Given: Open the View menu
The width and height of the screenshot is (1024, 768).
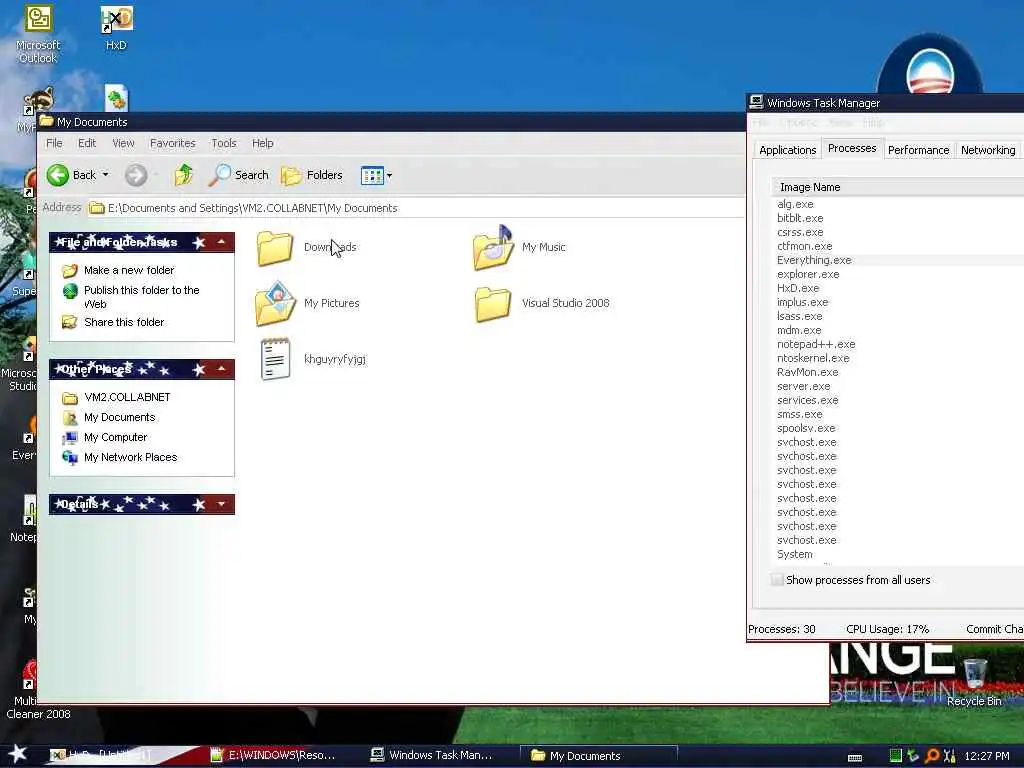Looking at the screenshot, I should coord(123,143).
